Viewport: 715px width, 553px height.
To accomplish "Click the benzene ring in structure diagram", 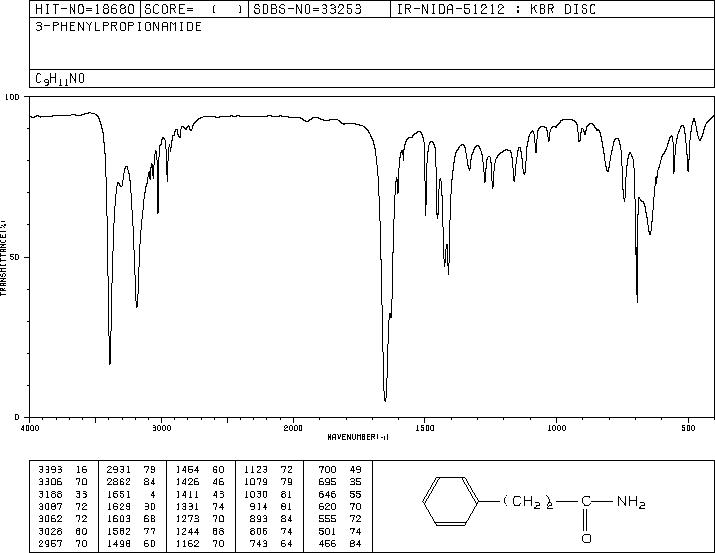I will coord(451,501).
